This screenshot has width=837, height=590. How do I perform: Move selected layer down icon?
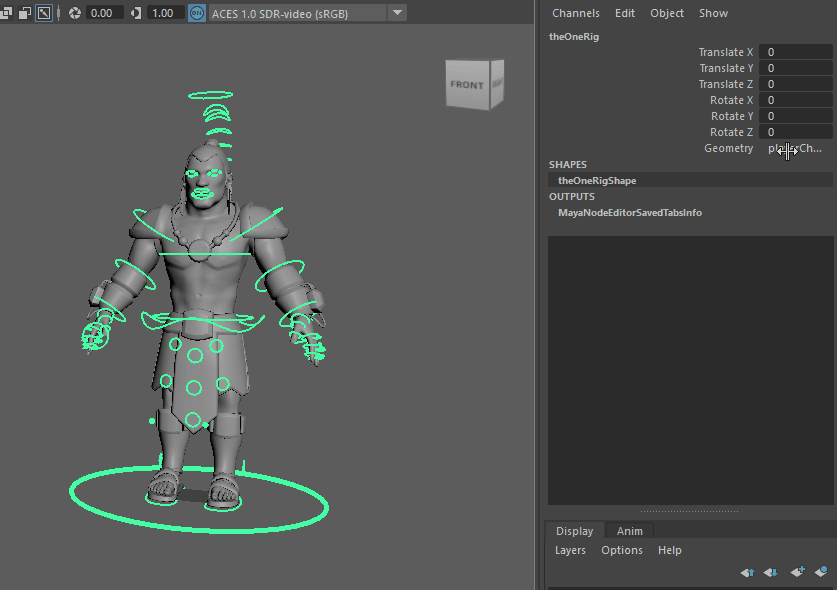(x=771, y=572)
